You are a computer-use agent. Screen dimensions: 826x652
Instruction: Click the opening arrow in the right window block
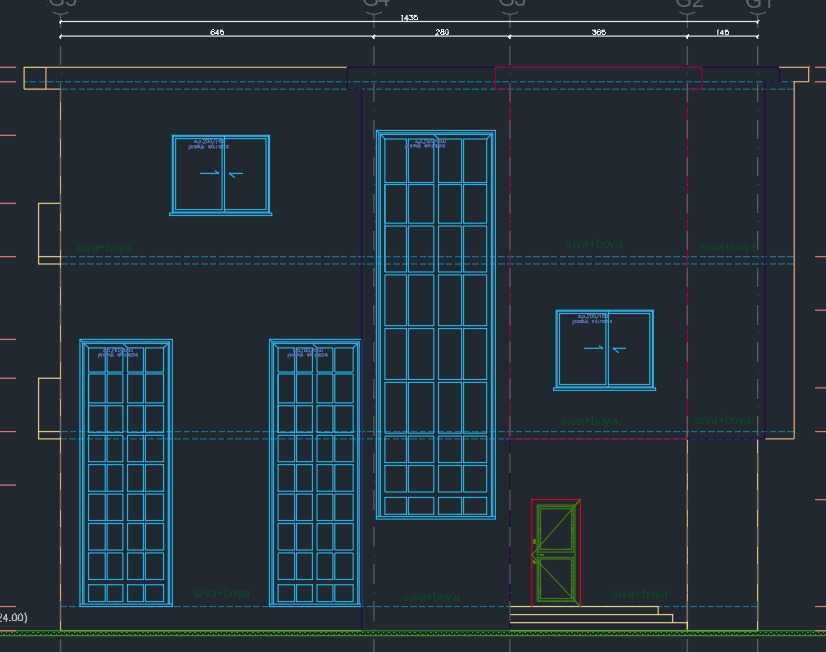[x=592, y=350]
